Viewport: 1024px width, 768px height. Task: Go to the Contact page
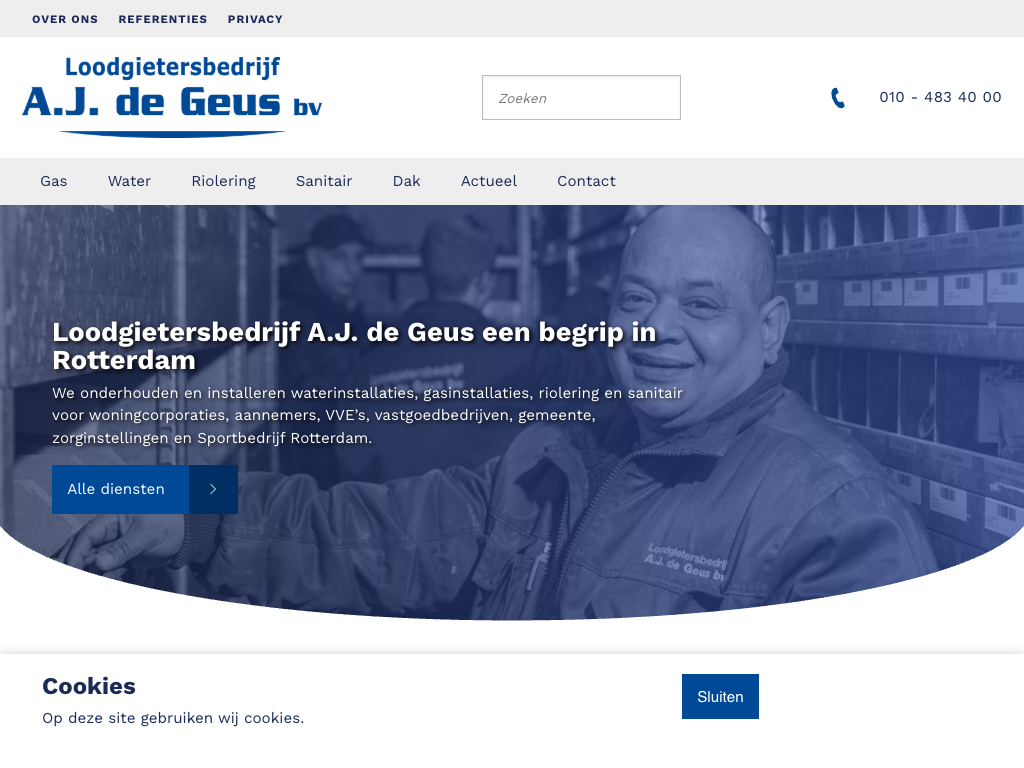(x=586, y=181)
